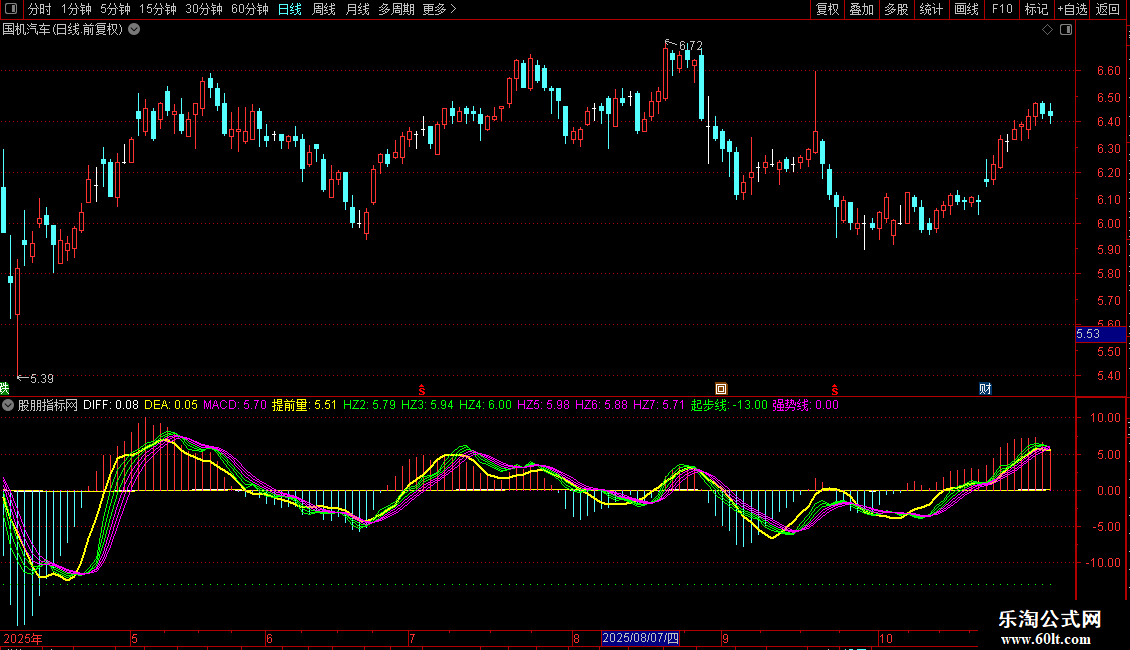Toggle the right side panel icon
The width and height of the screenshot is (1130, 650).
(x=1066, y=30)
